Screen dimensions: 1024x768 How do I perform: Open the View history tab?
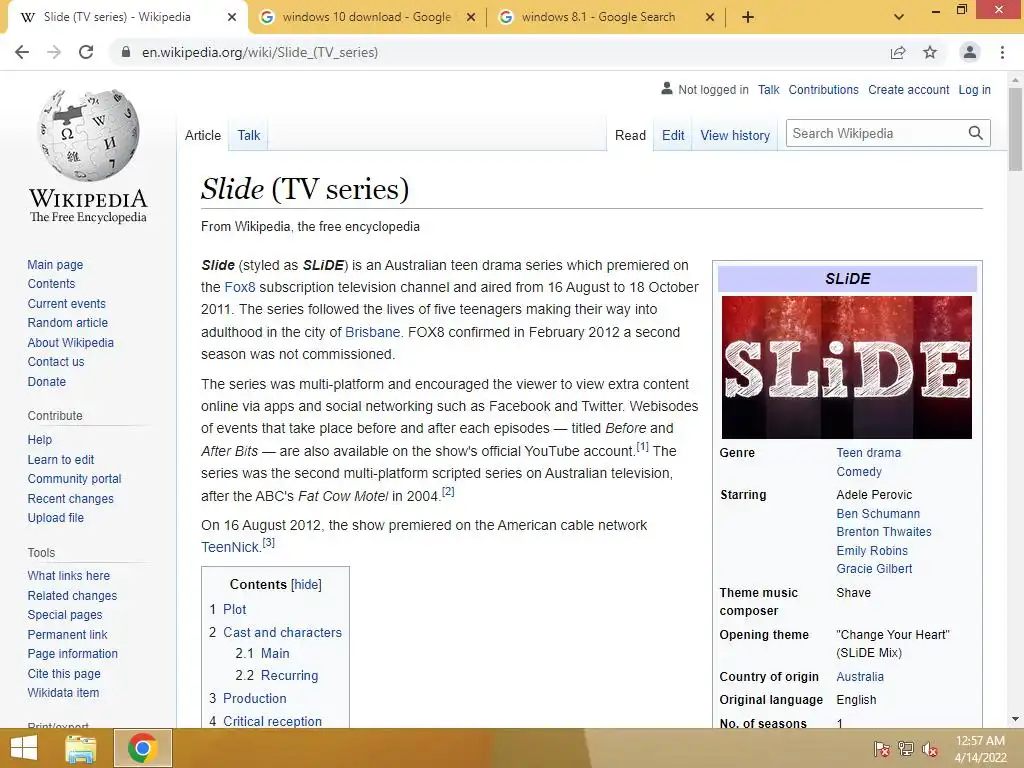[x=735, y=135]
